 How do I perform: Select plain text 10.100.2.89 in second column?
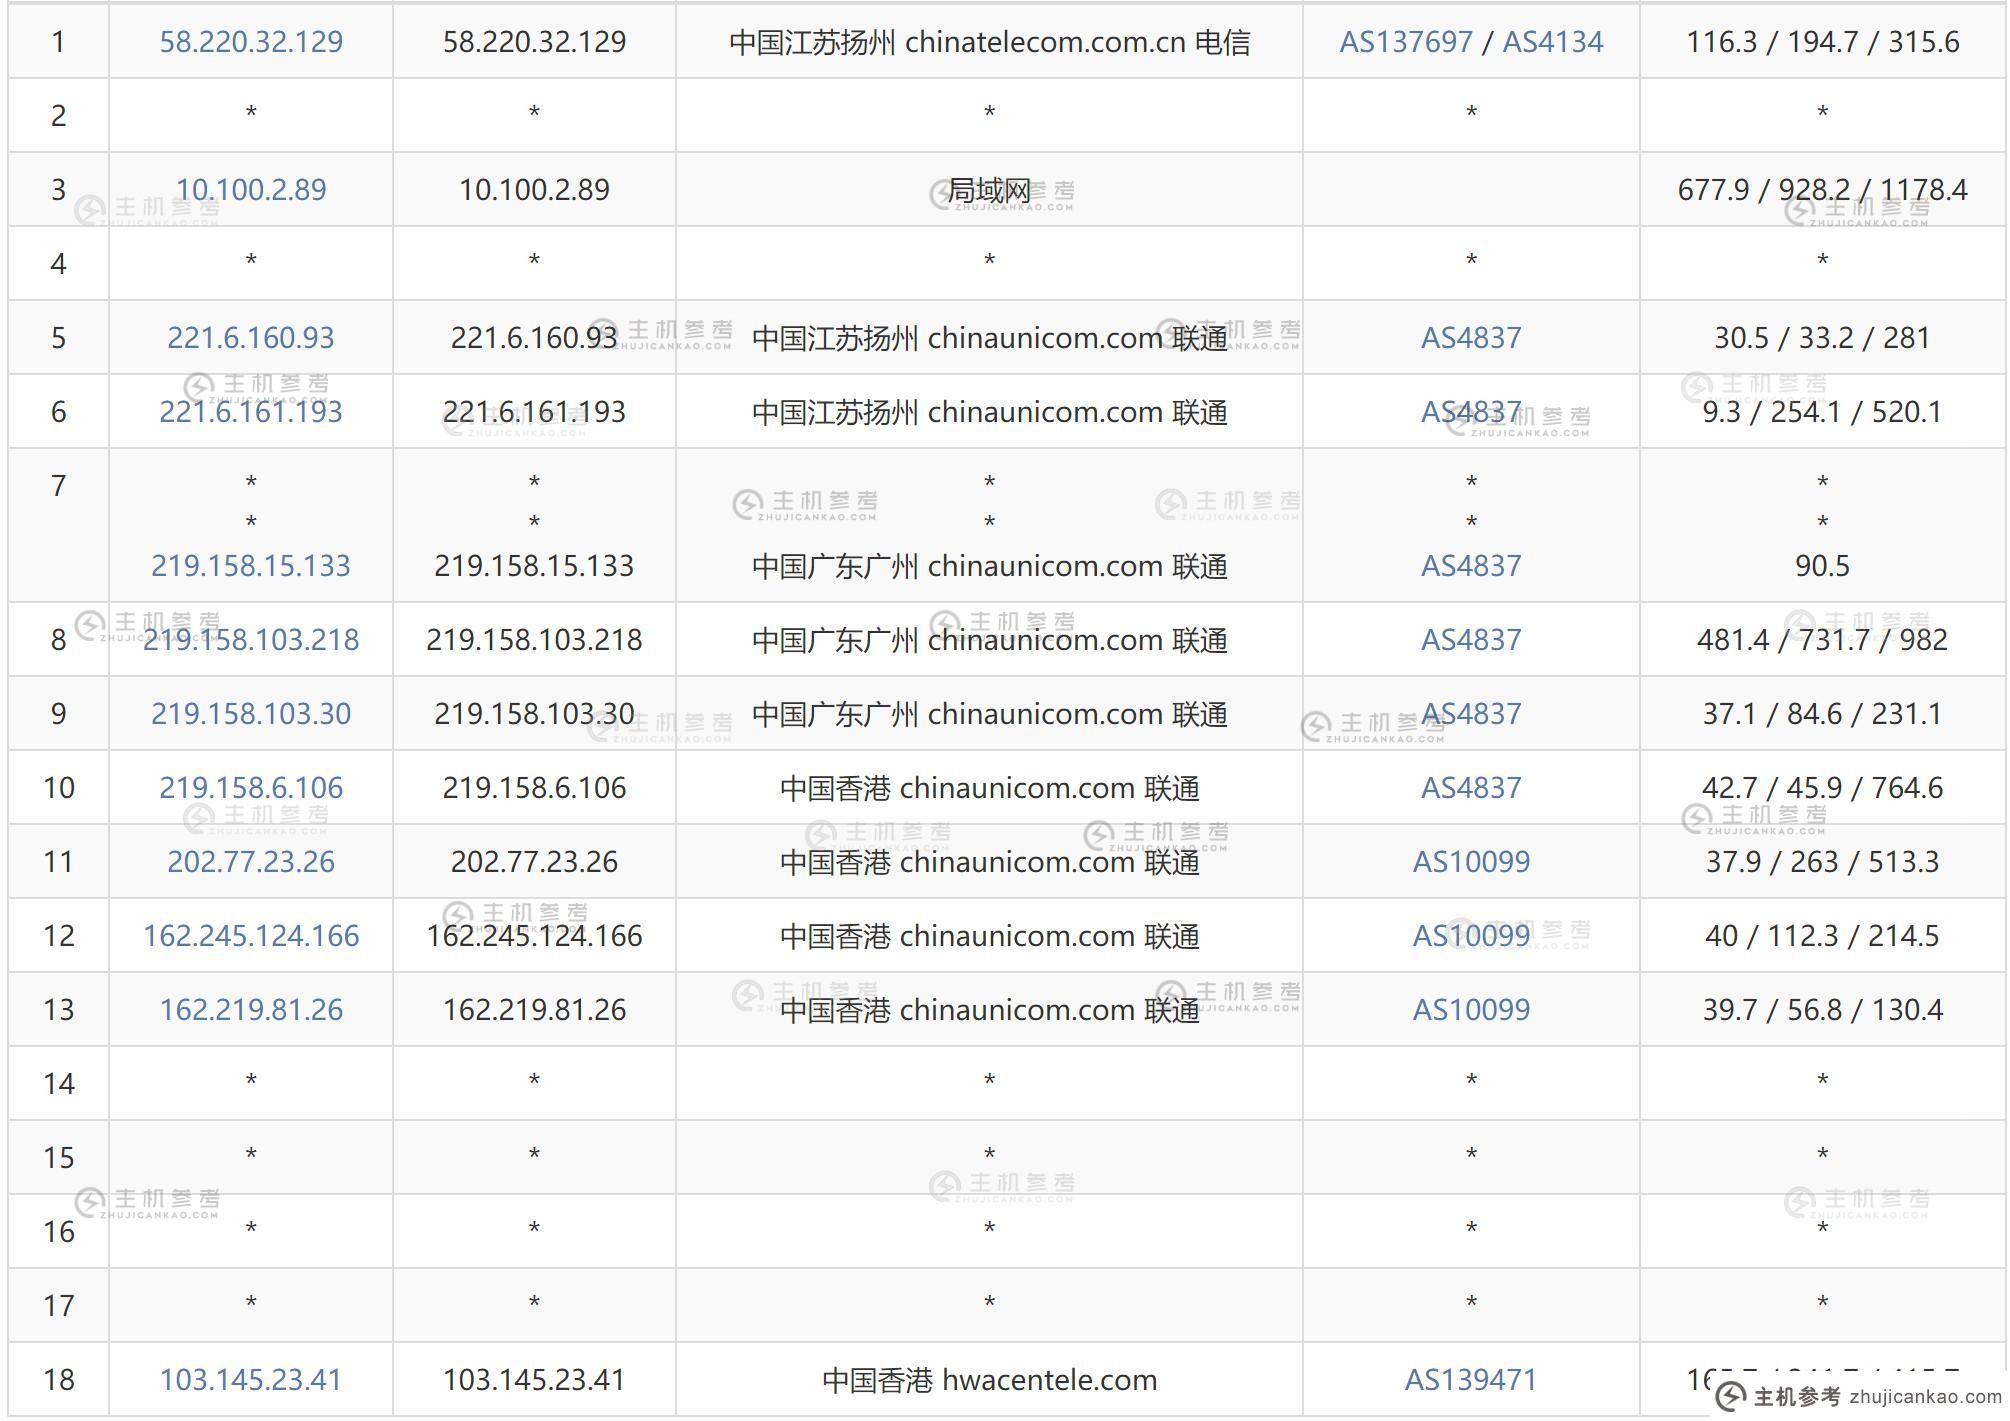534,190
